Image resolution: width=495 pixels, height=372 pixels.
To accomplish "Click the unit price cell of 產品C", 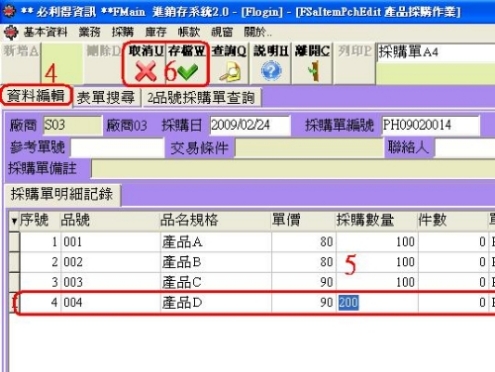I will [303, 283].
